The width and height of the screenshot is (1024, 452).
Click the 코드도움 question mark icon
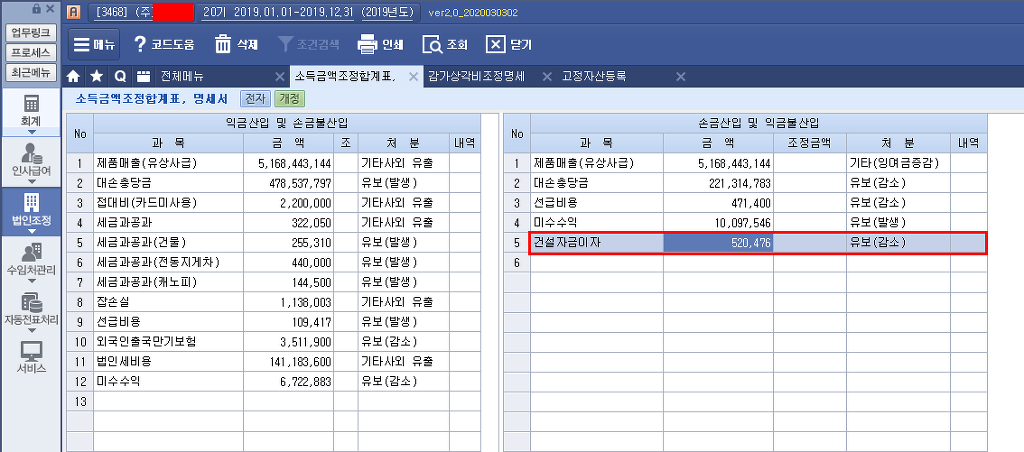click(140, 44)
